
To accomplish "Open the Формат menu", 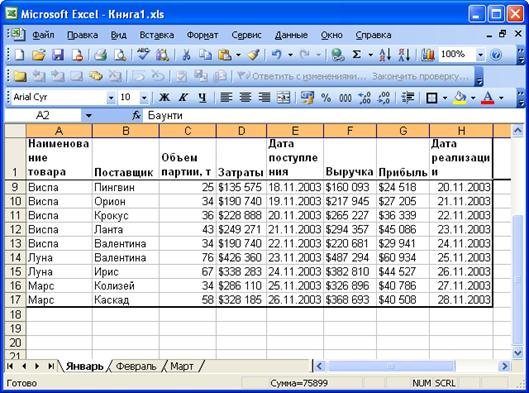I will [x=202, y=35].
